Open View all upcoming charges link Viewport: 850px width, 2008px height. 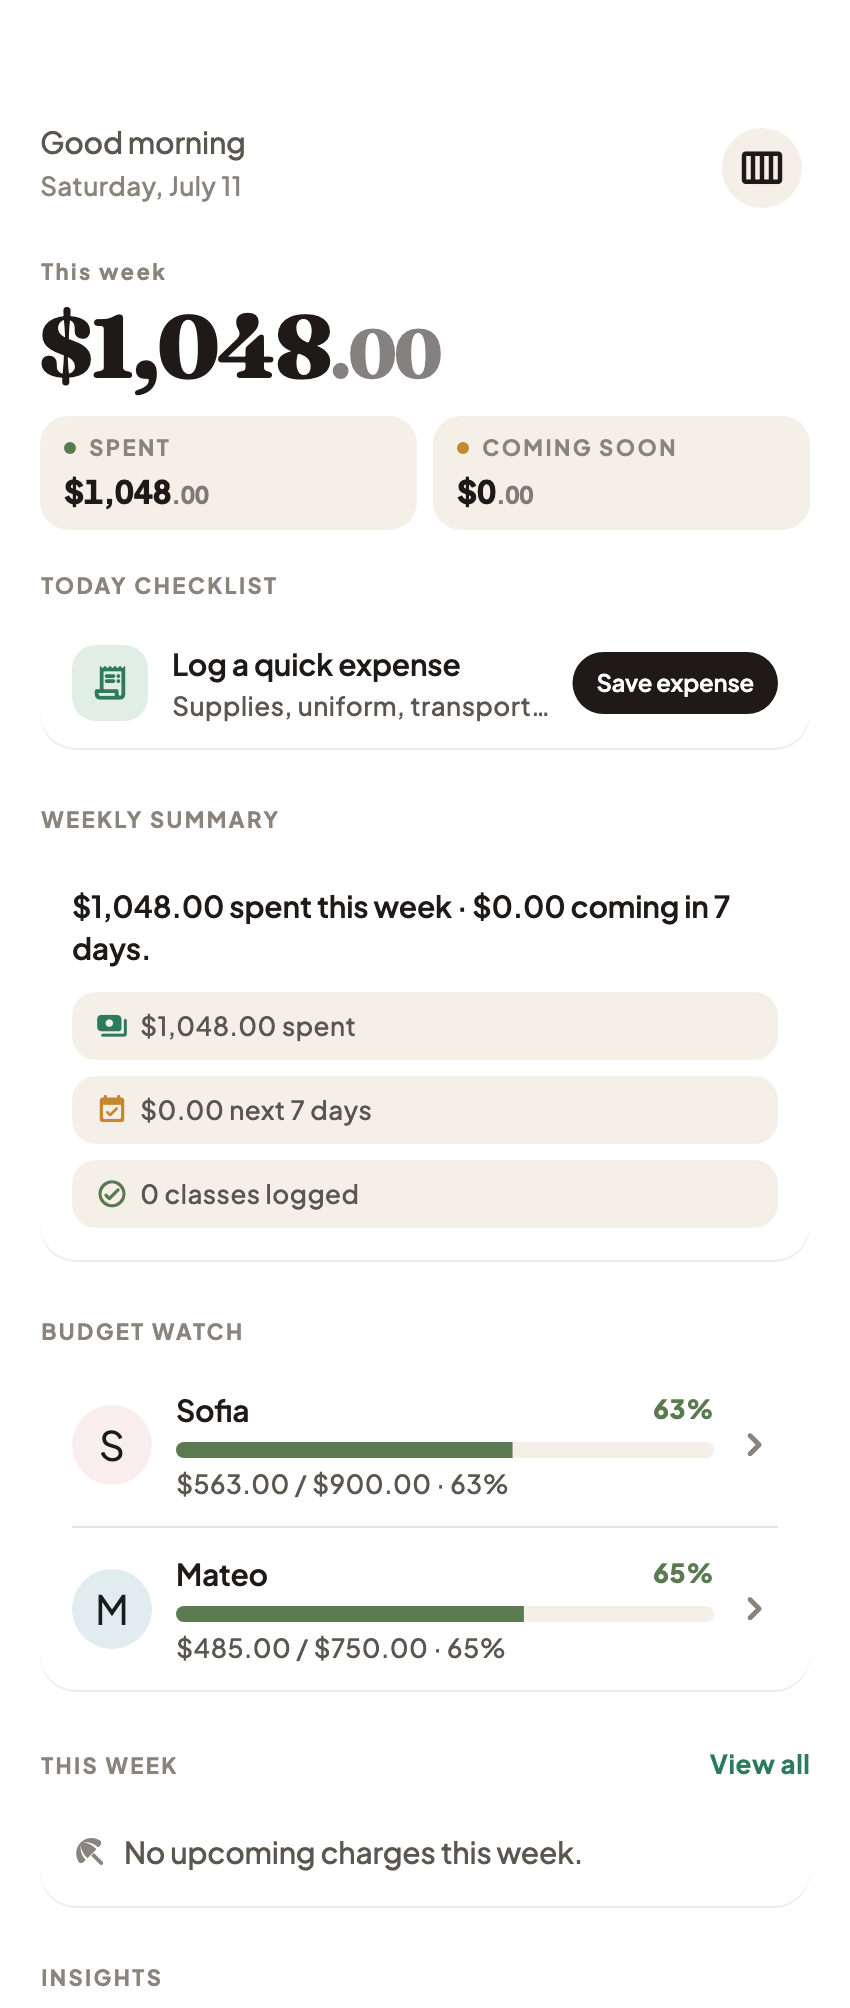[x=760, y=1765]
